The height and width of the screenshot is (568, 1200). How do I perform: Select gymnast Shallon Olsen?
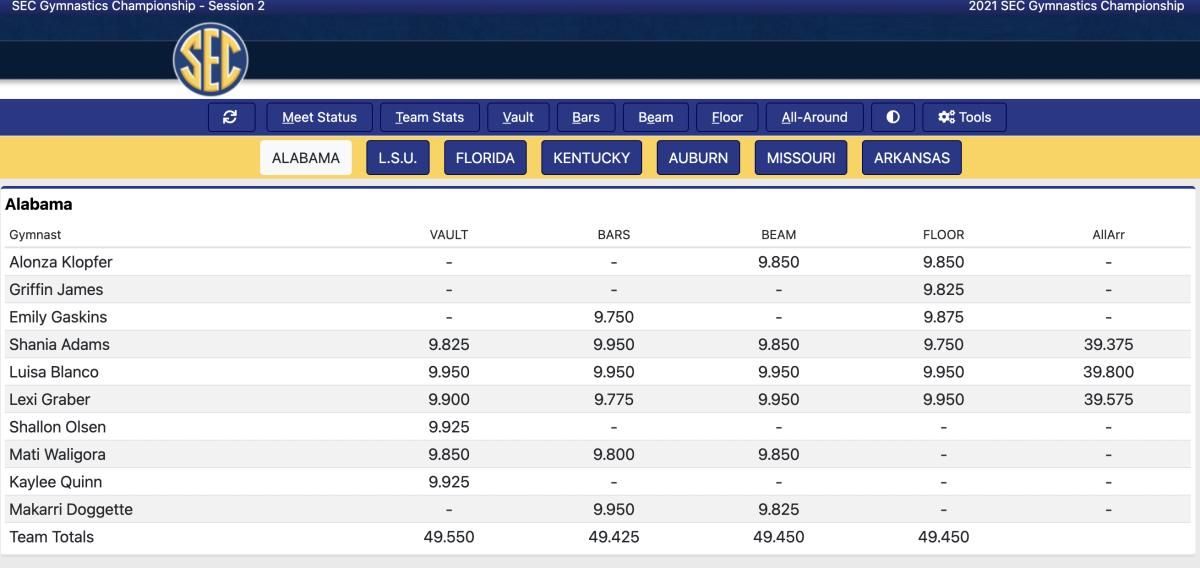click(58, 427)
